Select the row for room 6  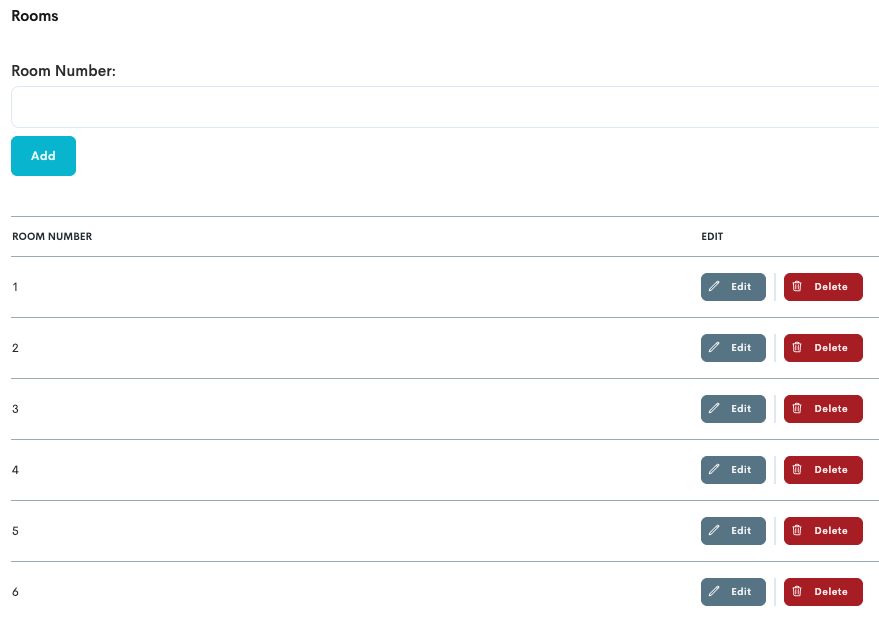(300, 592)
